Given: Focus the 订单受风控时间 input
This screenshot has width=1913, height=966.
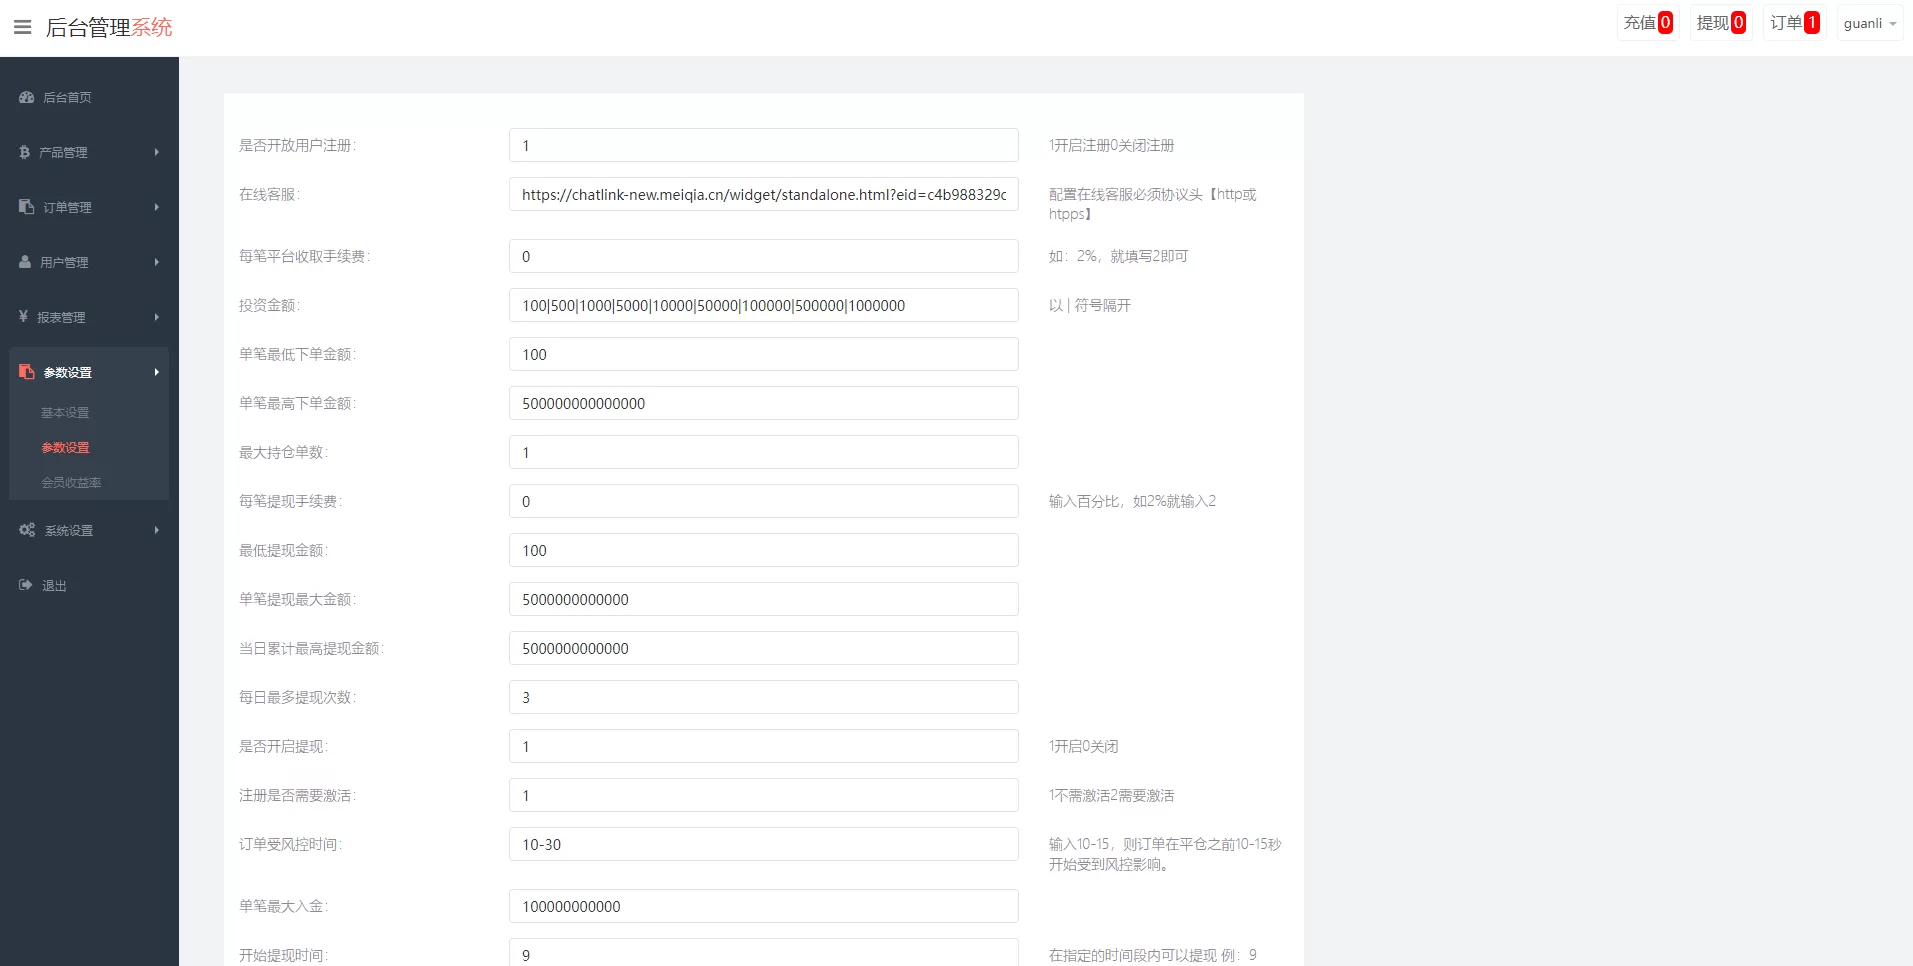Looking at the screenshot, I should click(763, 844).
